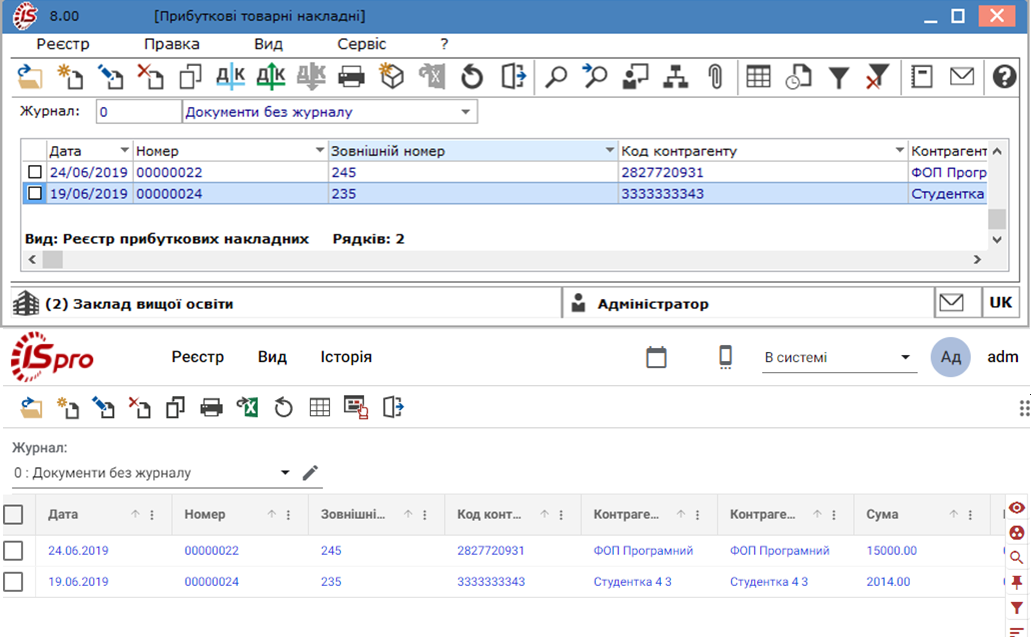The image size is (1034, 641).
Task: Open web document link 00000022
Action: (212, 551)
